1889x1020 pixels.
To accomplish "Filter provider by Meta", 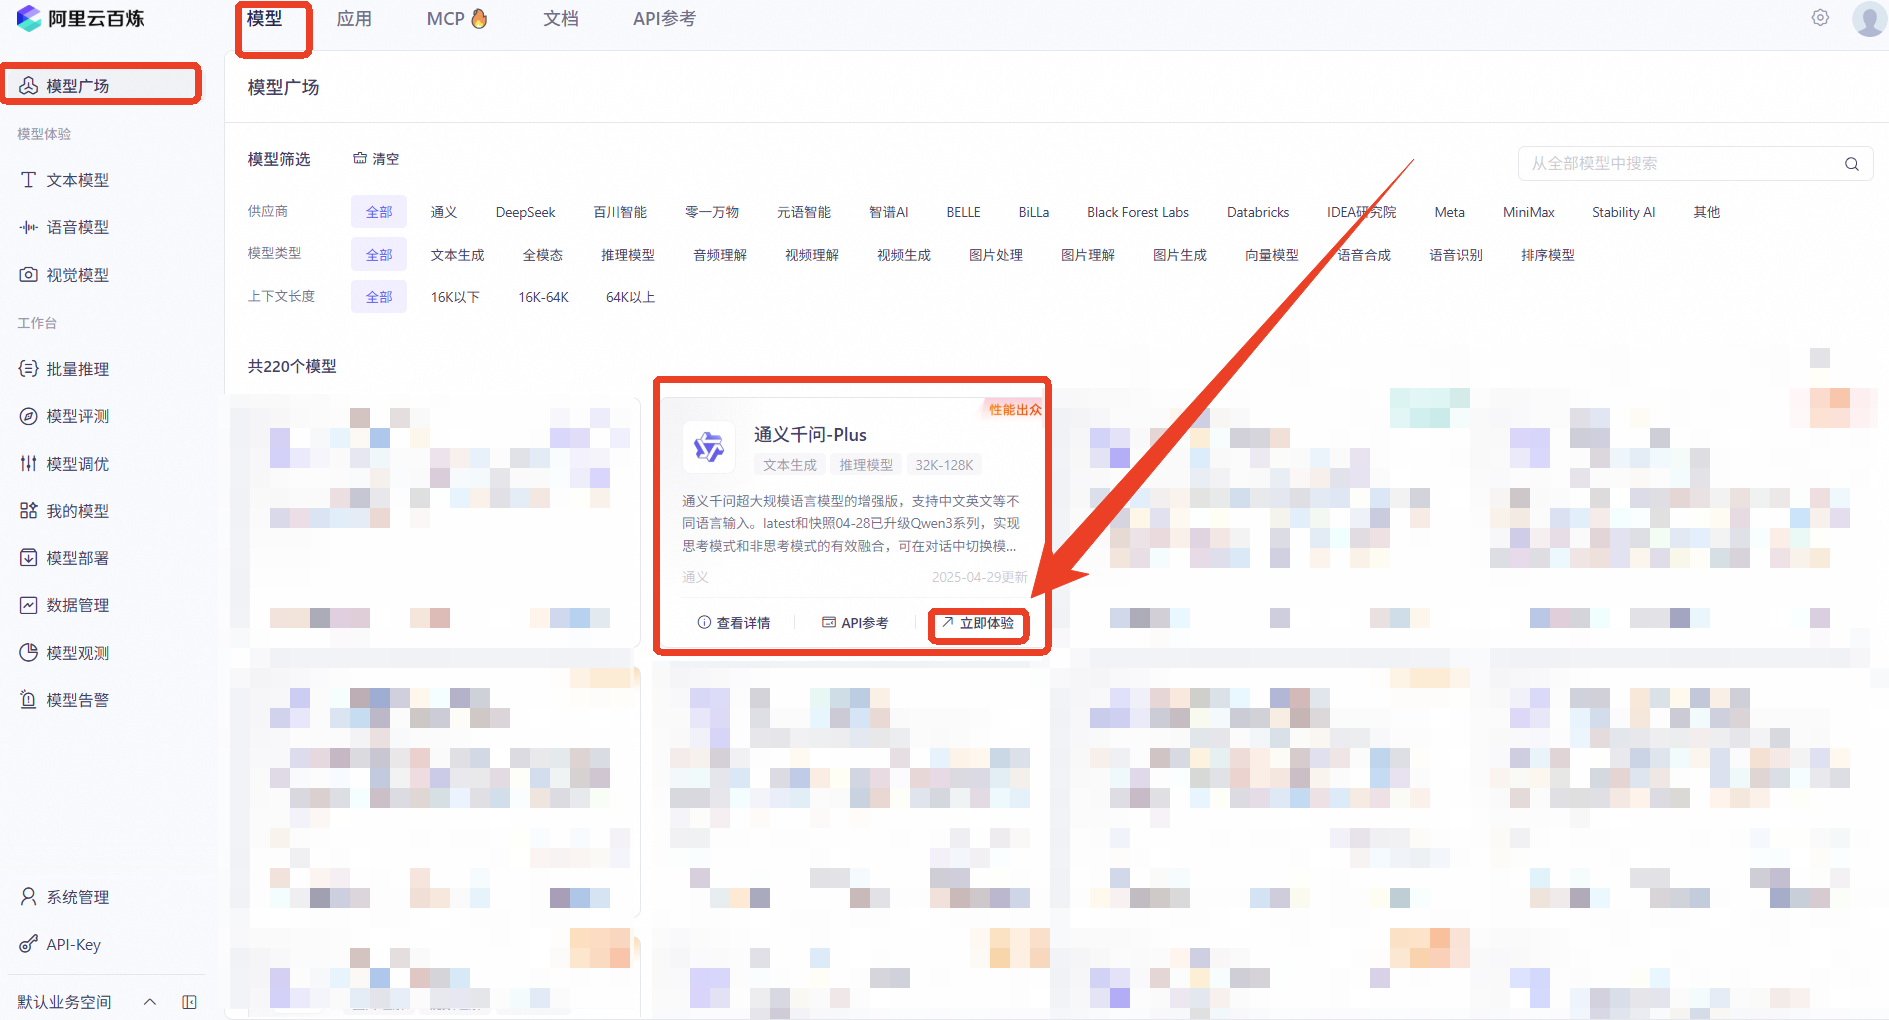I will tap(1450, 212).
